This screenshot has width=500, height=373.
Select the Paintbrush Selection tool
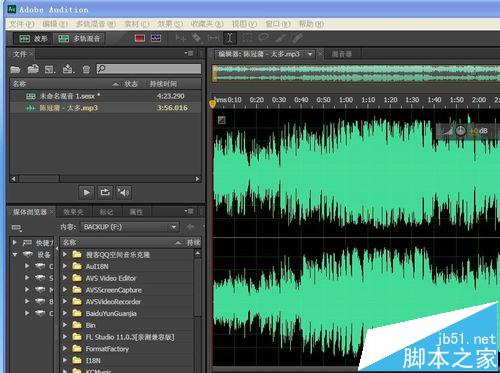(281, 38)
